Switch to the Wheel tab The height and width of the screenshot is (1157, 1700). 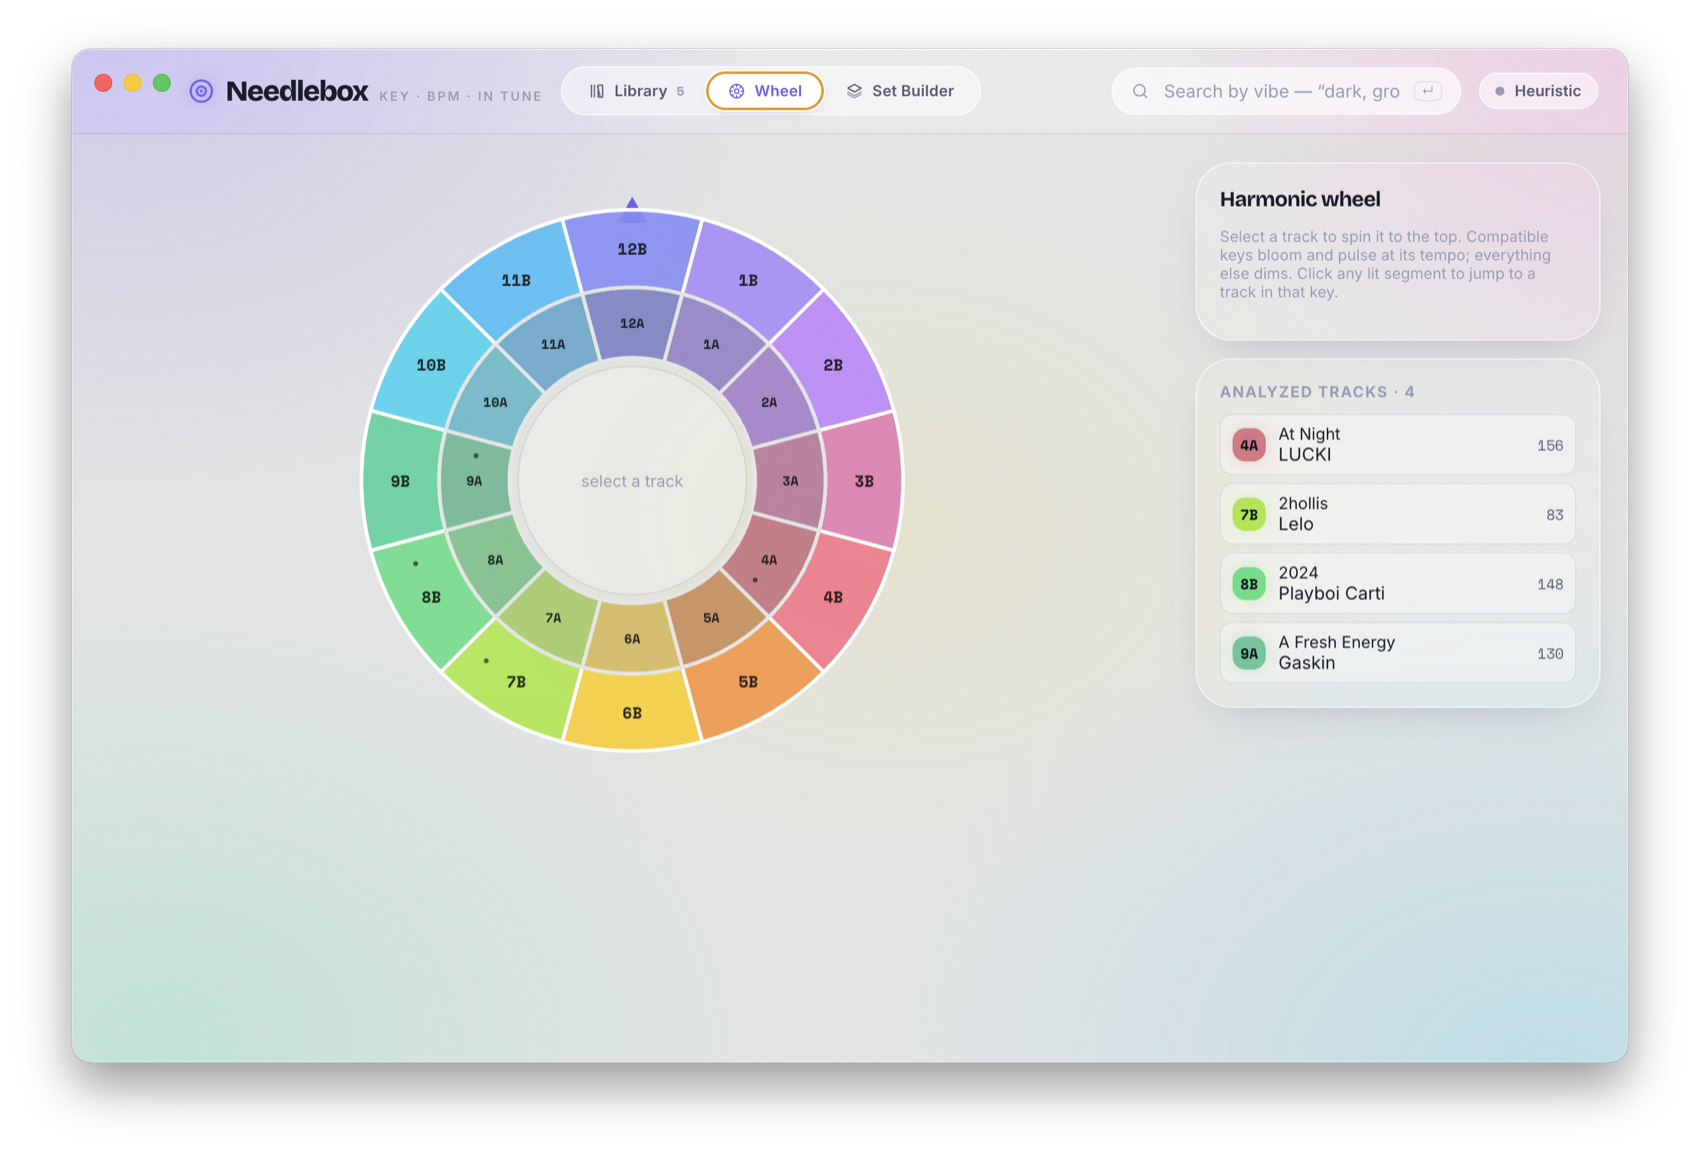765,91
